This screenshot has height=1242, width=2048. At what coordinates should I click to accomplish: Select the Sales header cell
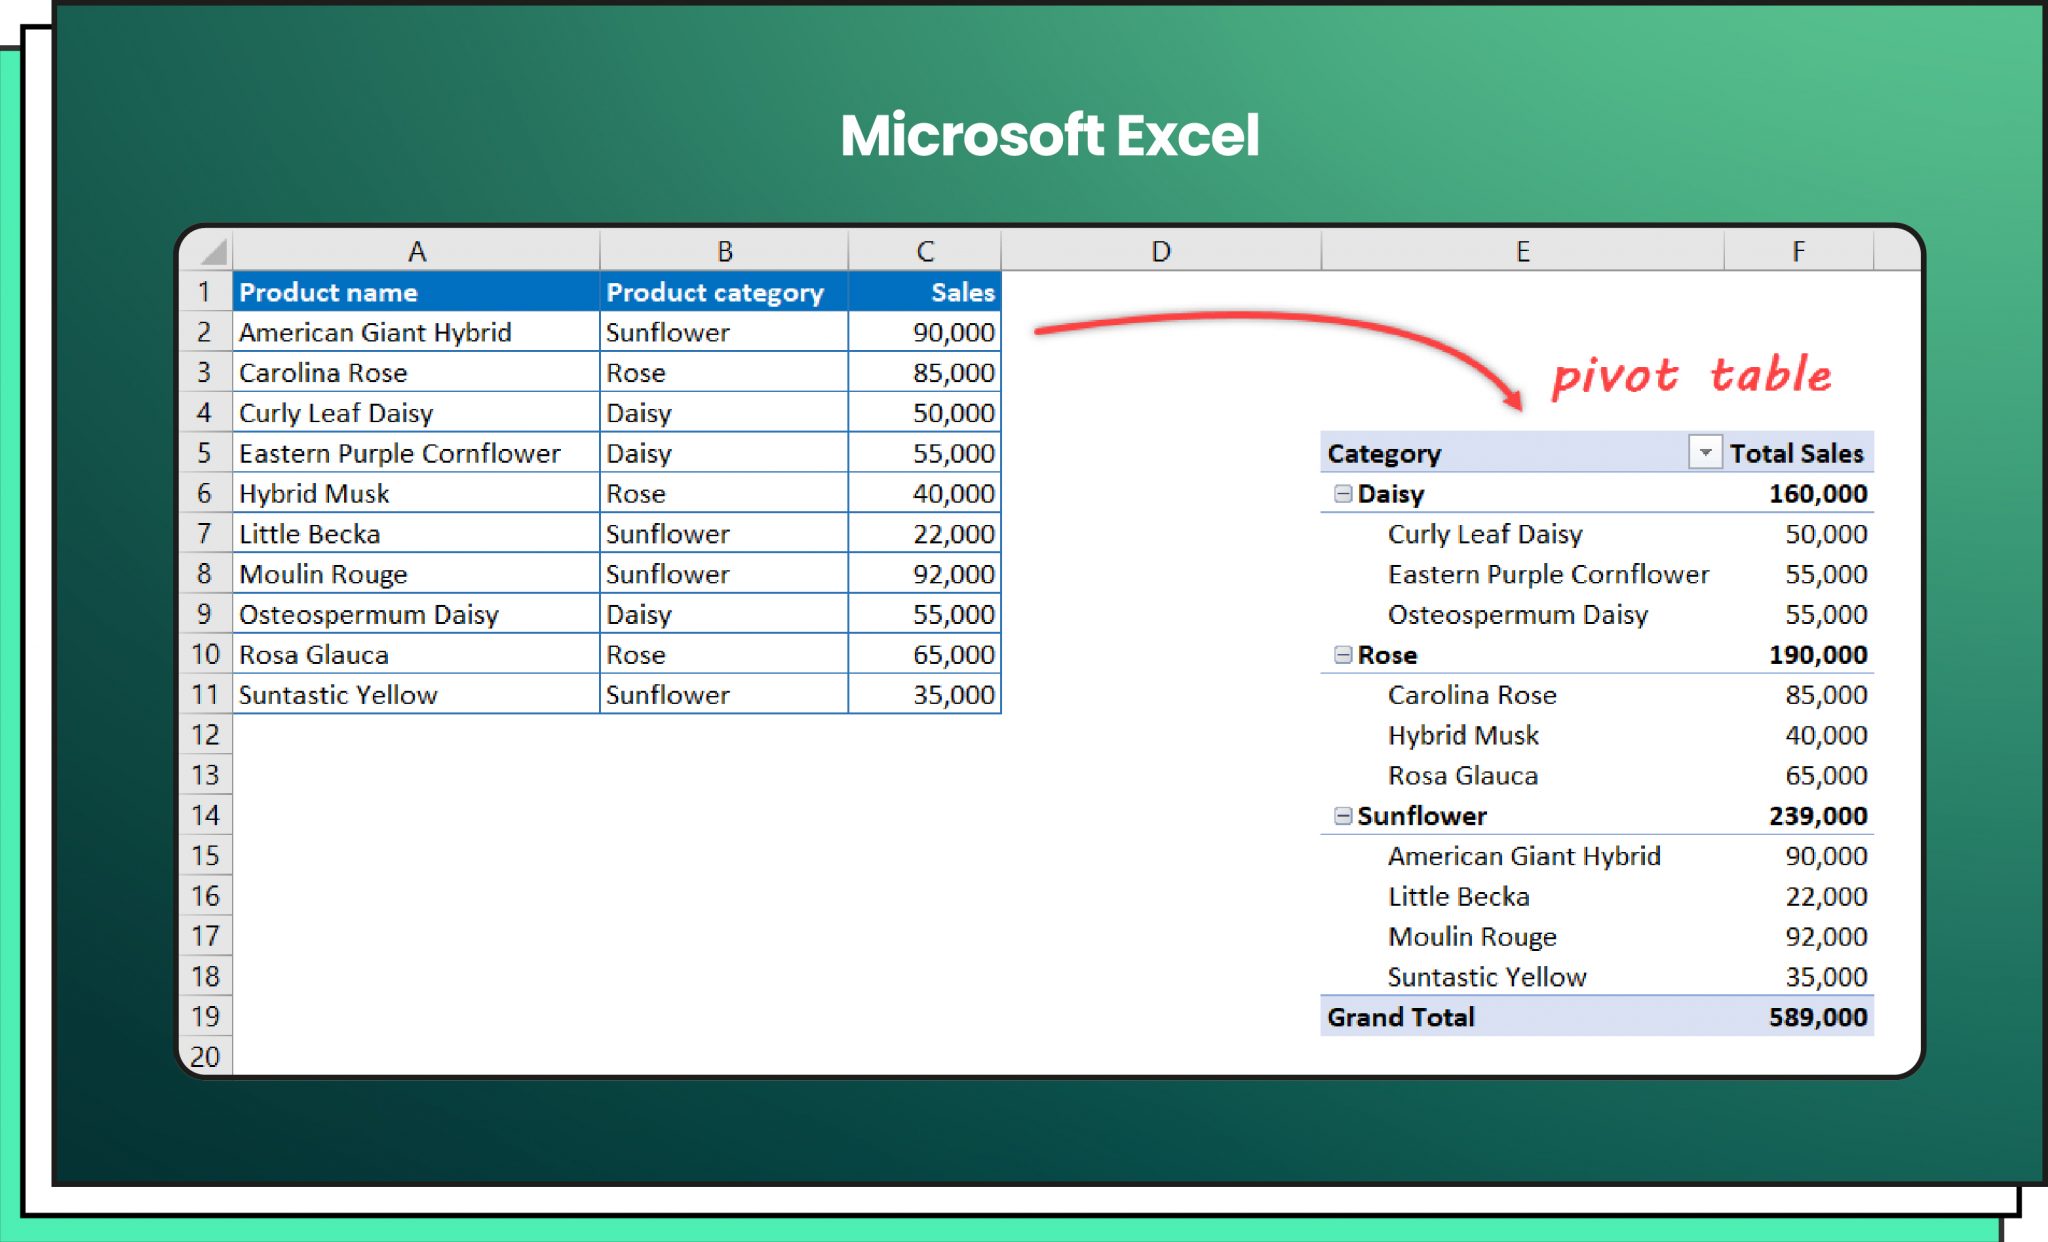[x=925, y=292]
